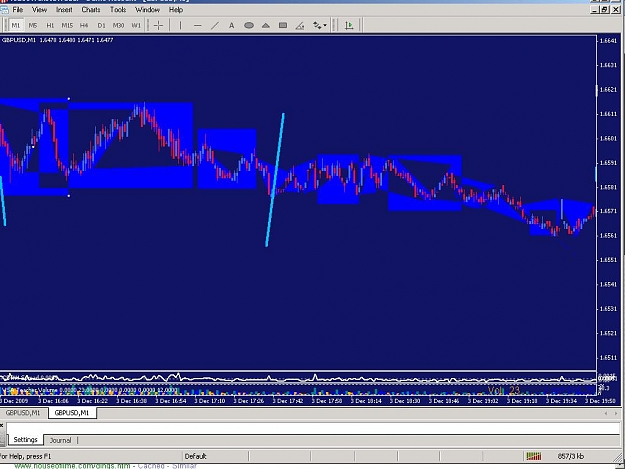Click the 1.6511 price scale label
The width and height of the screenshot is (625, 469).
coord(608,357)
